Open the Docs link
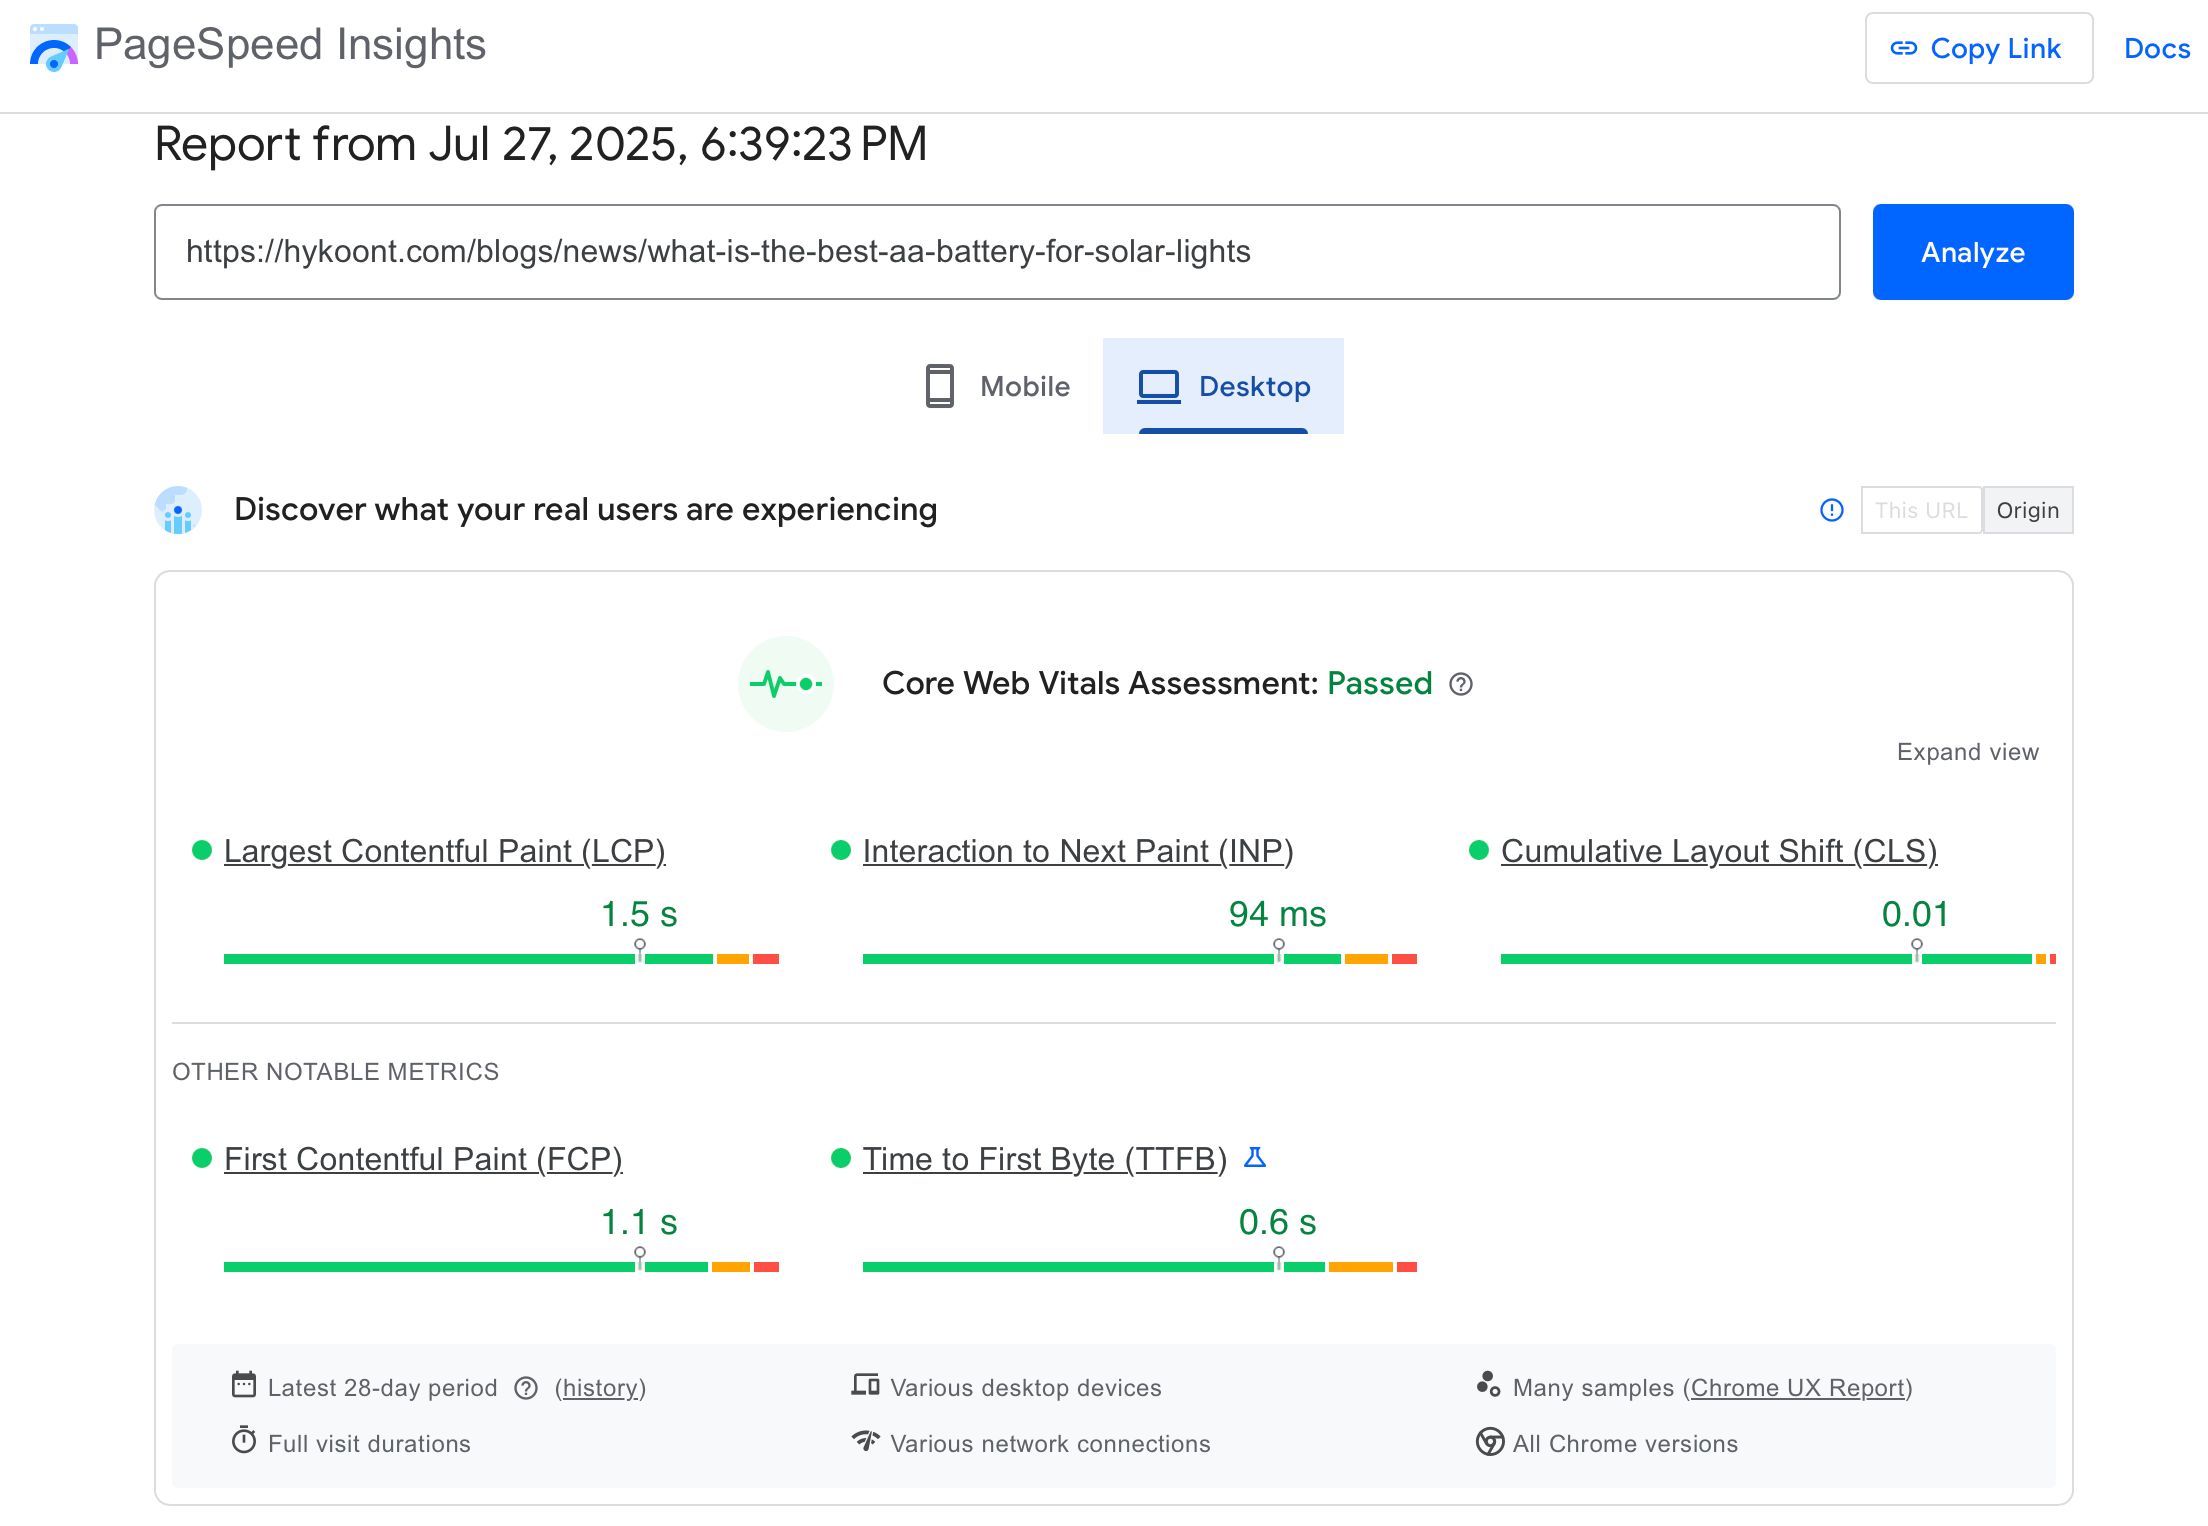The width and height of the screenshot is (2208, 1526). pyautogui.click(x=2156, y=48)
